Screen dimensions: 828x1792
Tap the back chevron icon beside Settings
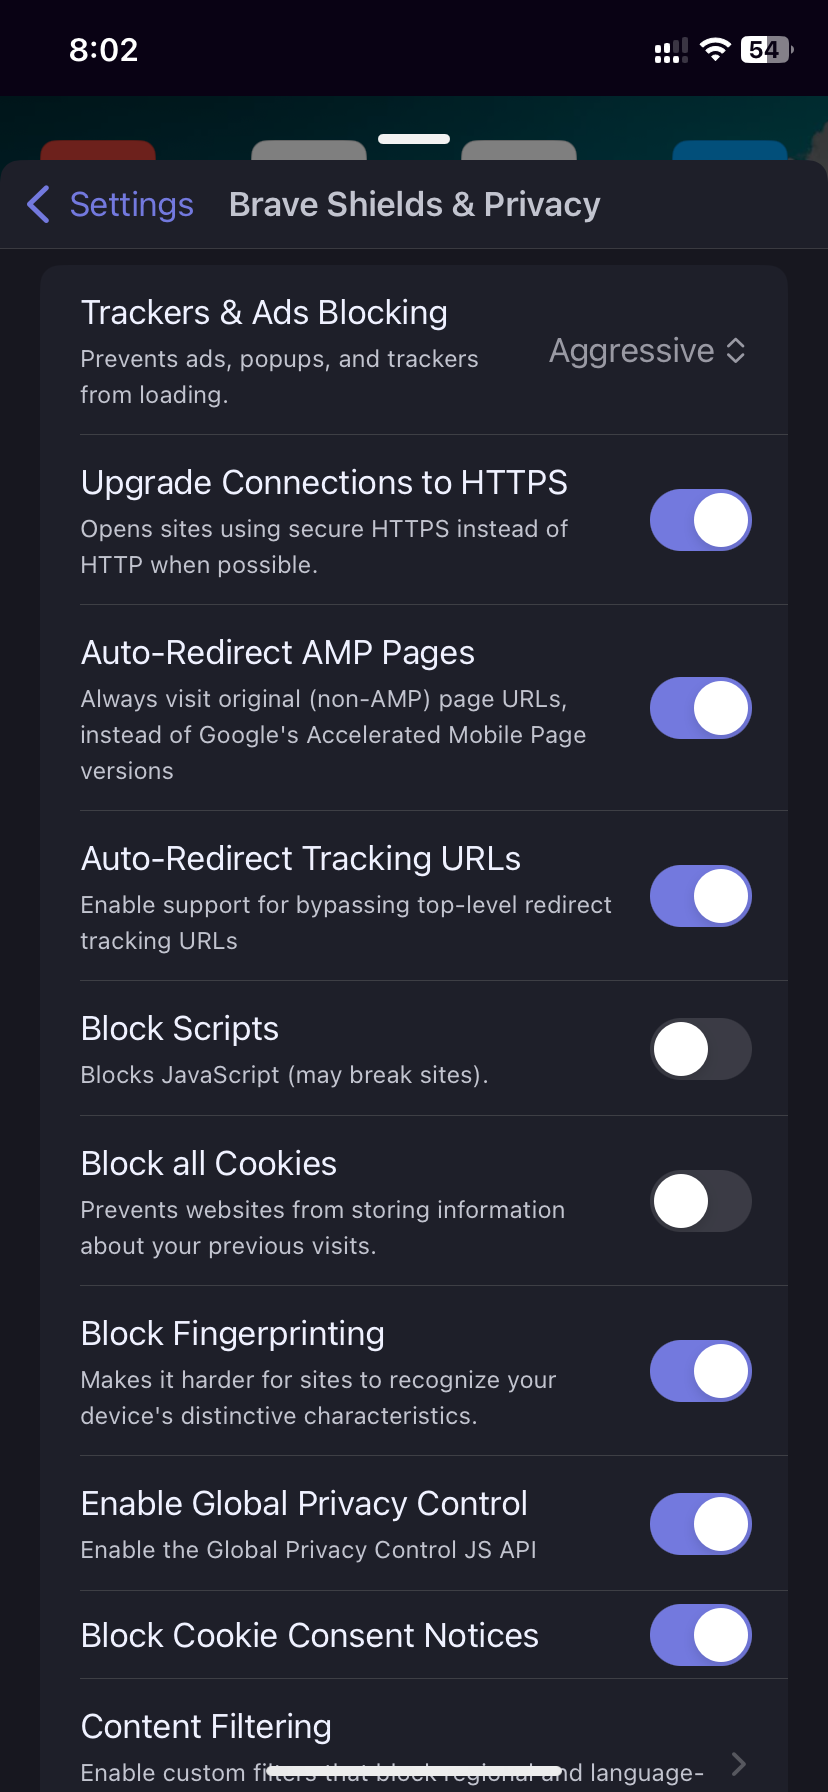39,204
